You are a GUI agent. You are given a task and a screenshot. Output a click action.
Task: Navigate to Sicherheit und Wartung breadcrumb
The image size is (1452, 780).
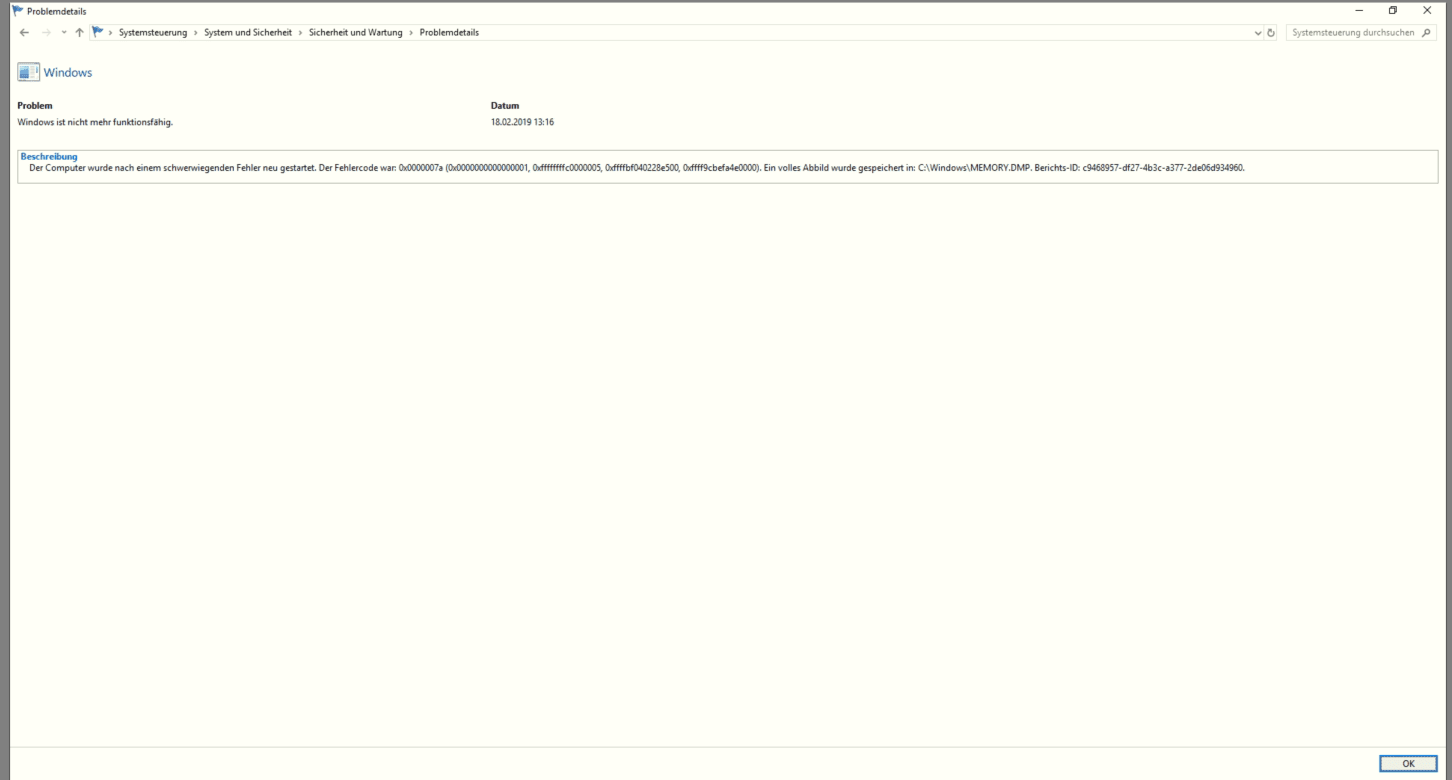(355, 33)
